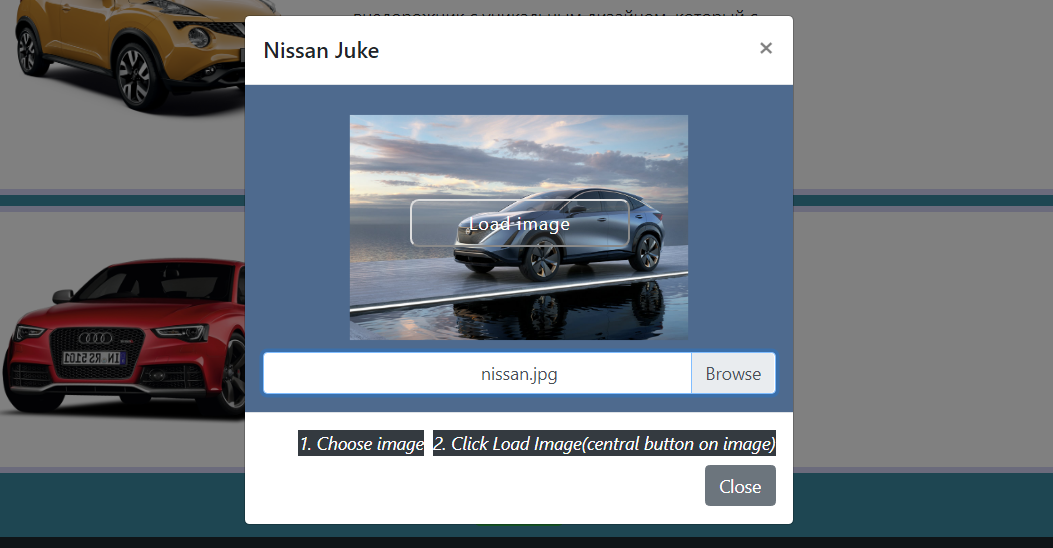Click the Browse file button
Viewport: 1053px width, 548px height.
click(x=733, y=373)
